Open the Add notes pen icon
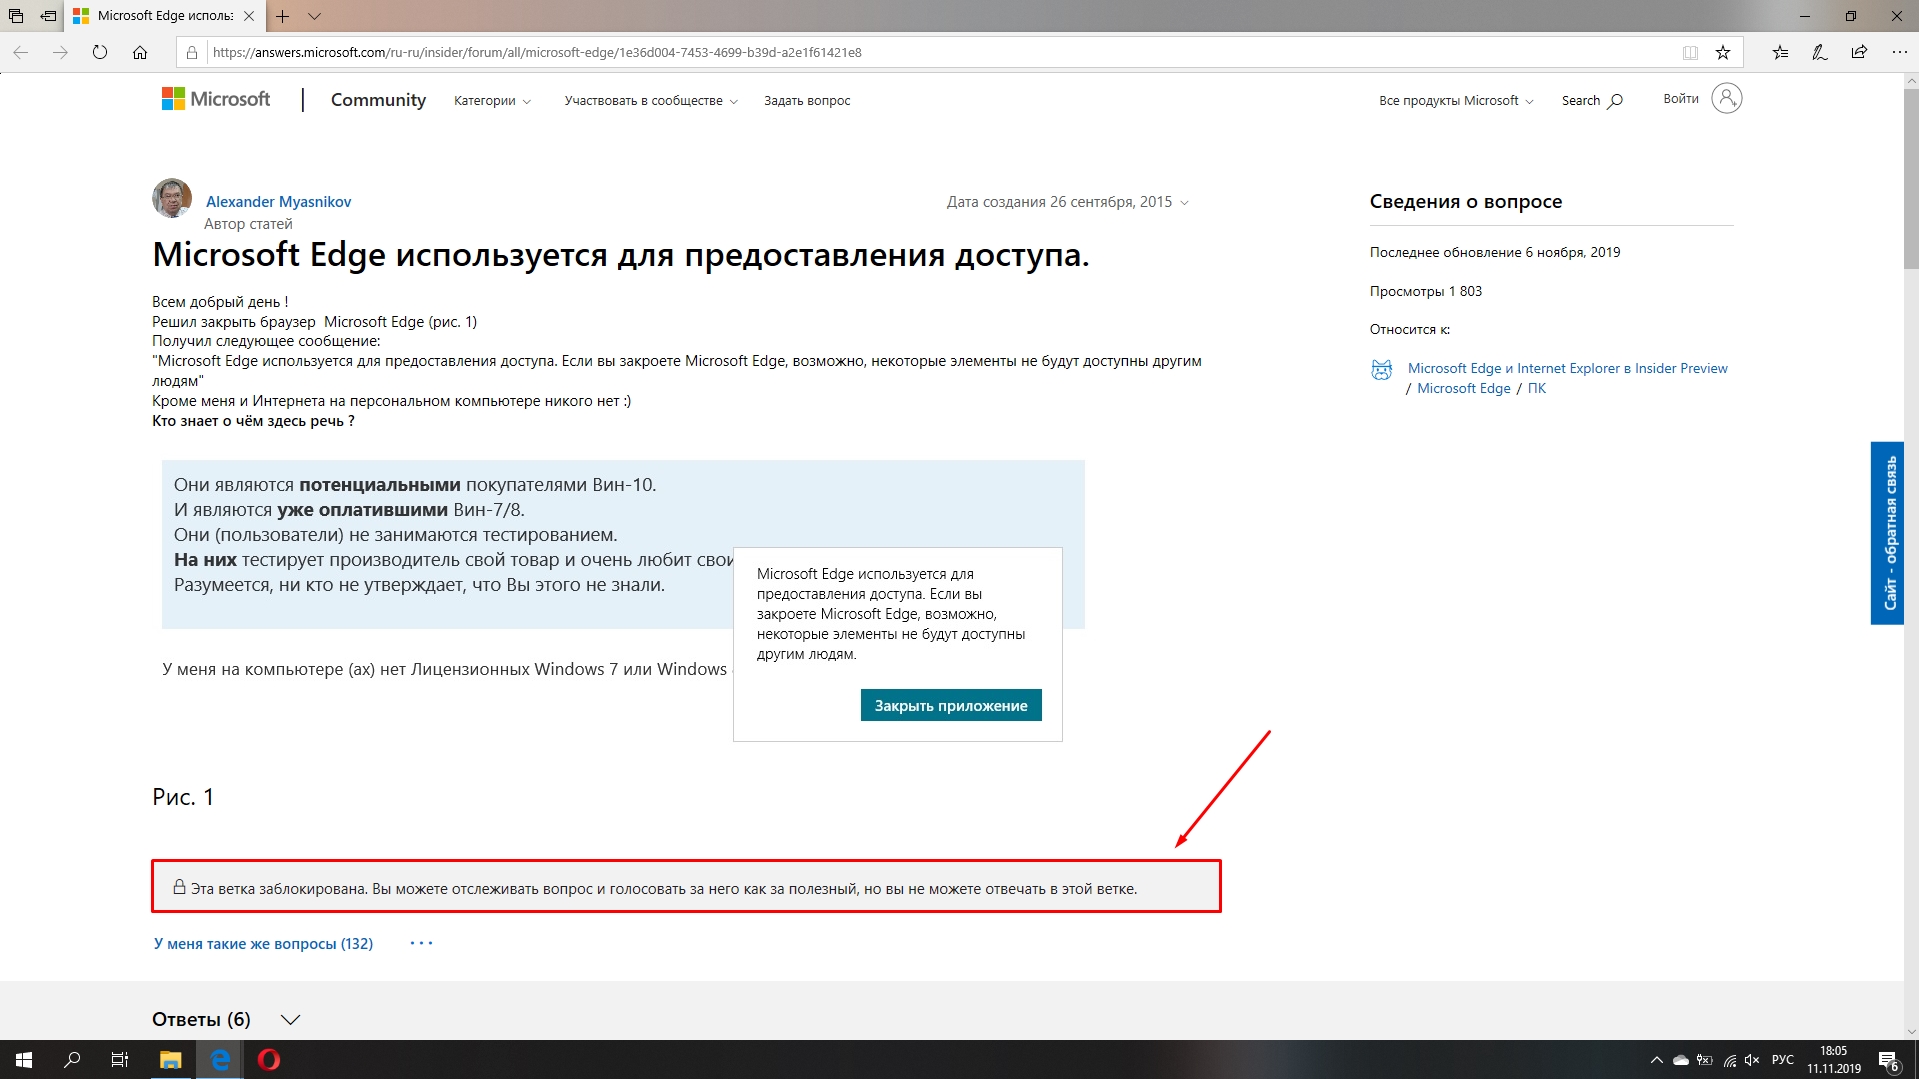Image resolution: width=1919 pixels, height=1079 pixels. pyautogui.click(x=1820, y=52)
